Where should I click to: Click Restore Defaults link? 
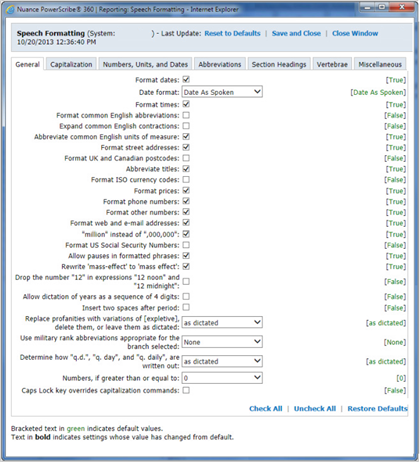pos(377,409)
